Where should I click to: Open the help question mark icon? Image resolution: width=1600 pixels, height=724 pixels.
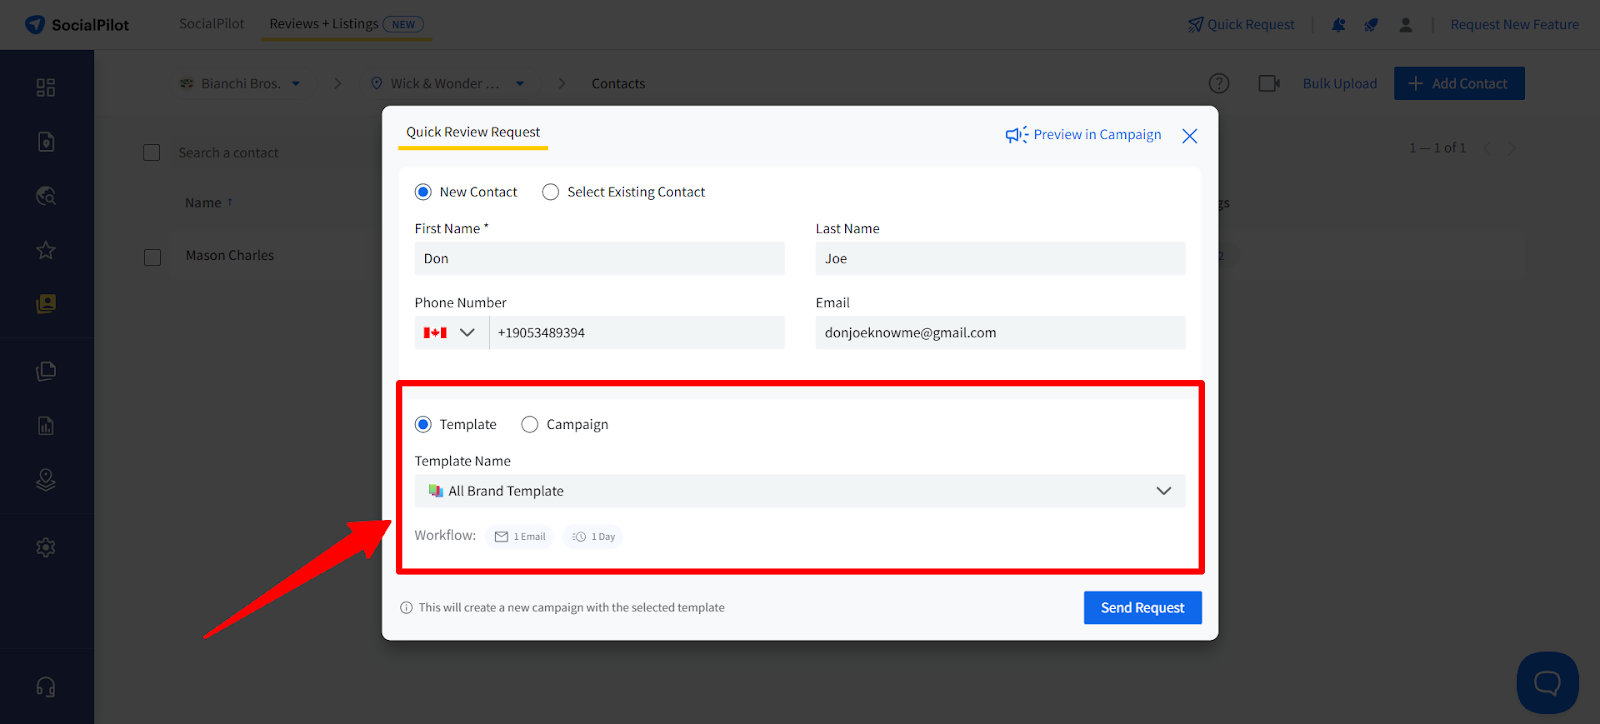click(1219, 84)
